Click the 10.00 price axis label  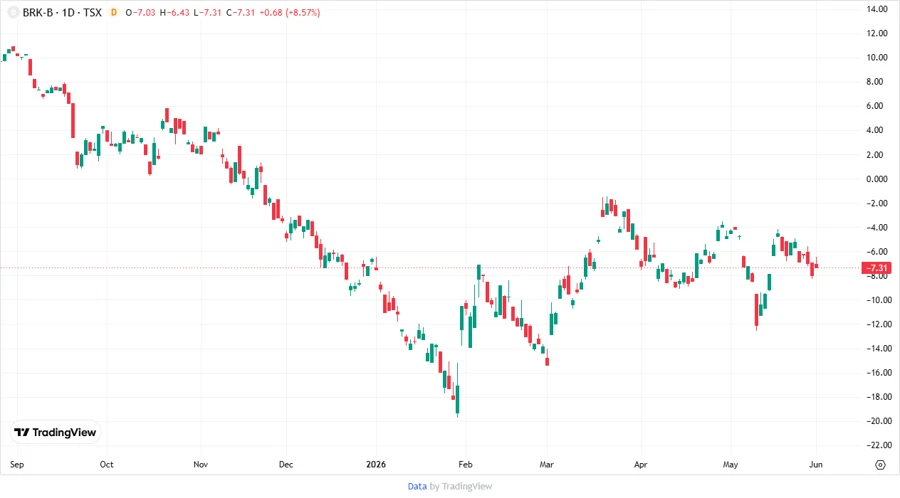(x=877, y=57)
